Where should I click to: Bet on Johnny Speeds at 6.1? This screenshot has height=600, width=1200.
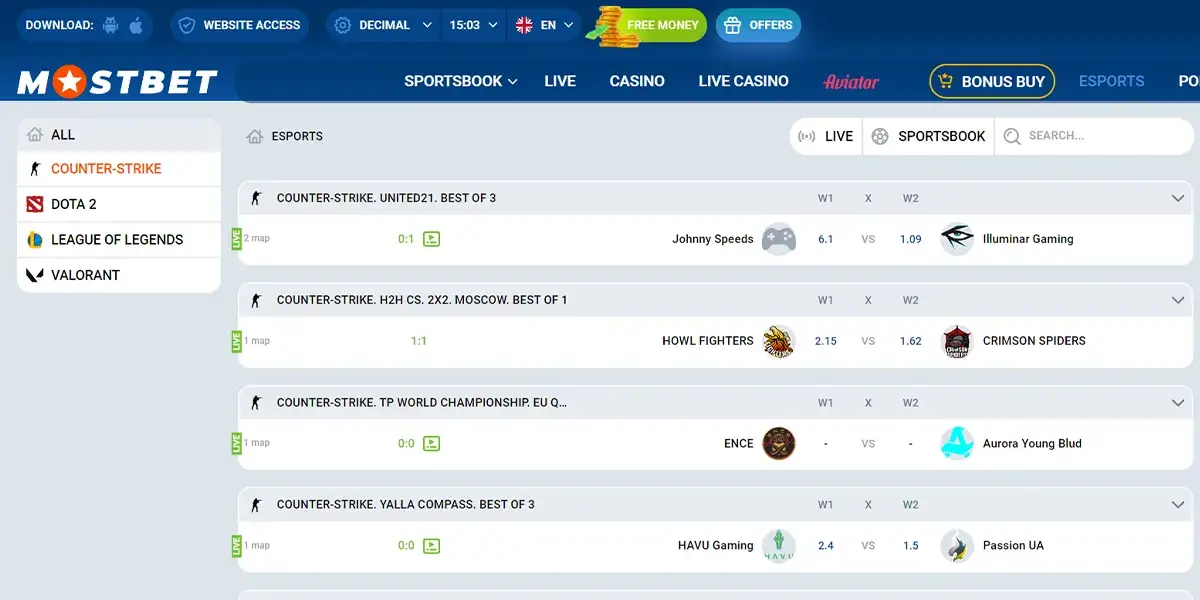coord(826,239)
